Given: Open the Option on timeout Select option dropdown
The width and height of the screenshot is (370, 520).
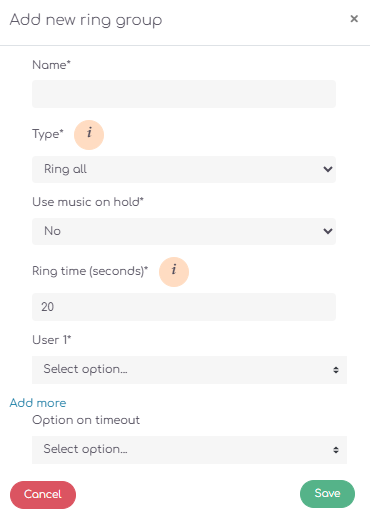Looking at the screenshot, I should (189, 450).
